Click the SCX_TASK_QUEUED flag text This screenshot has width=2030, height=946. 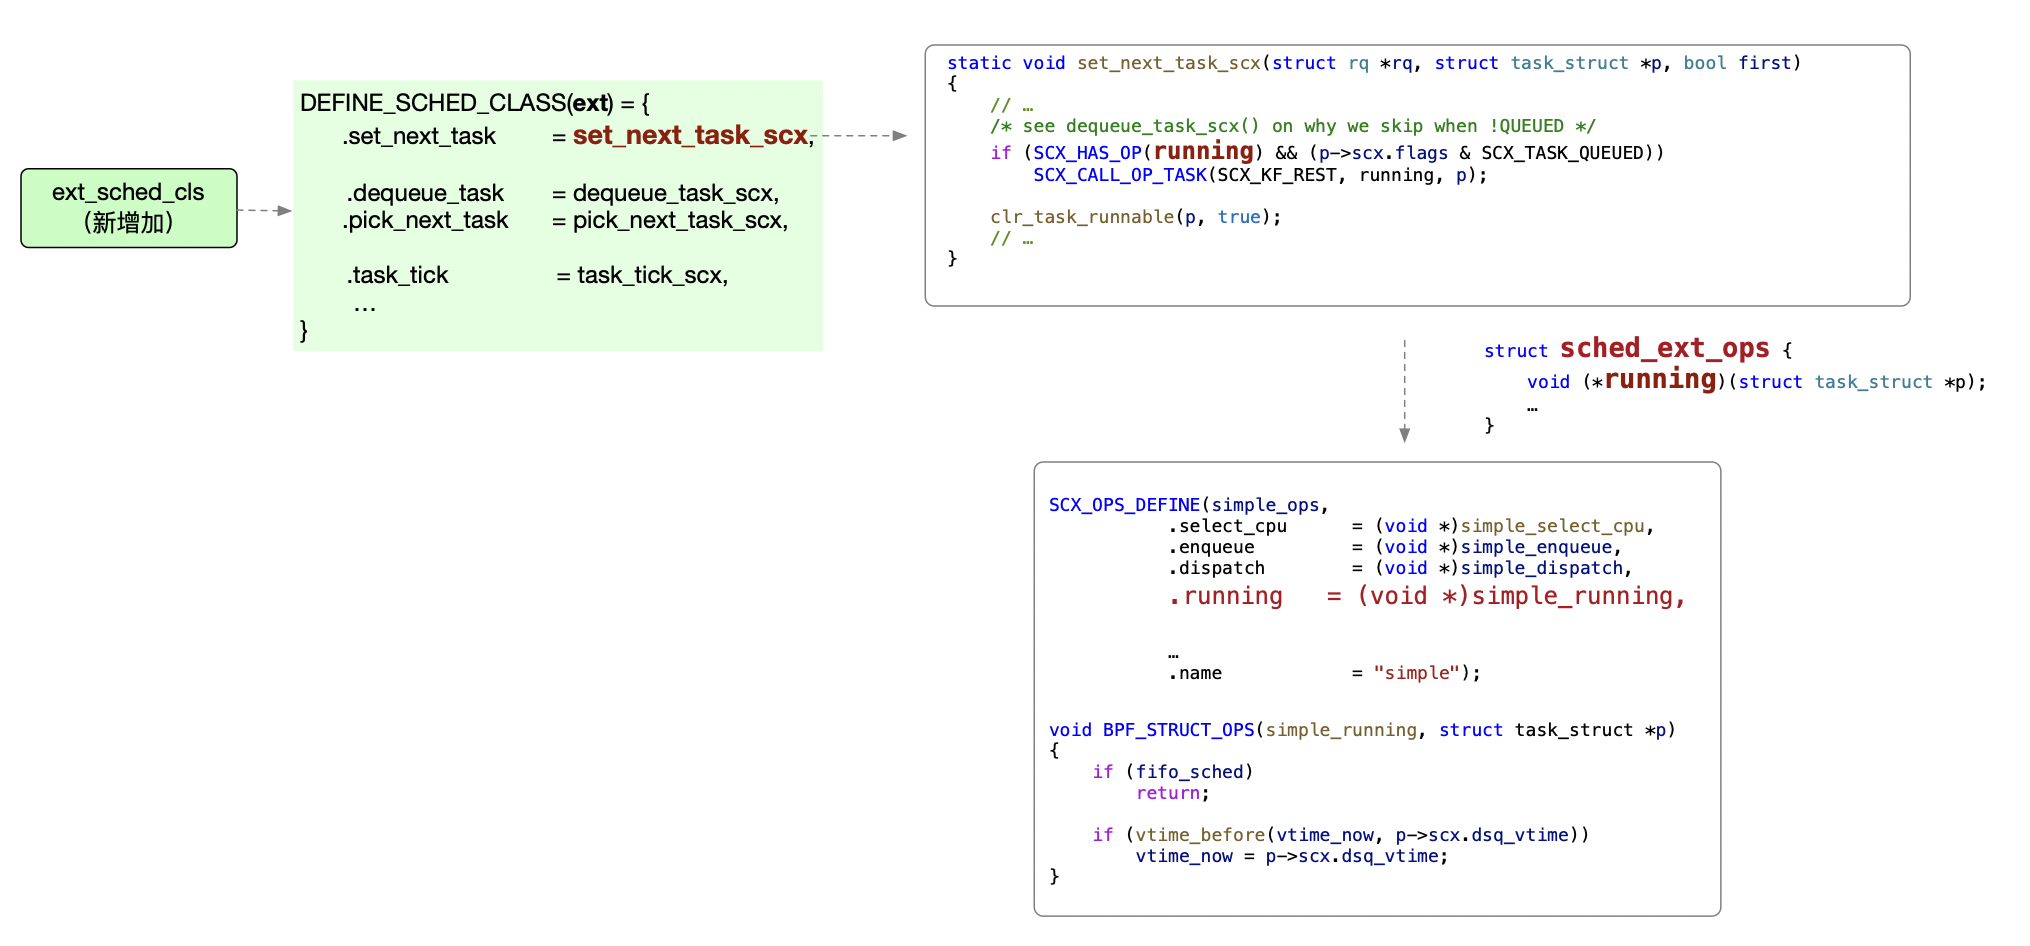tap(1562, 153)
